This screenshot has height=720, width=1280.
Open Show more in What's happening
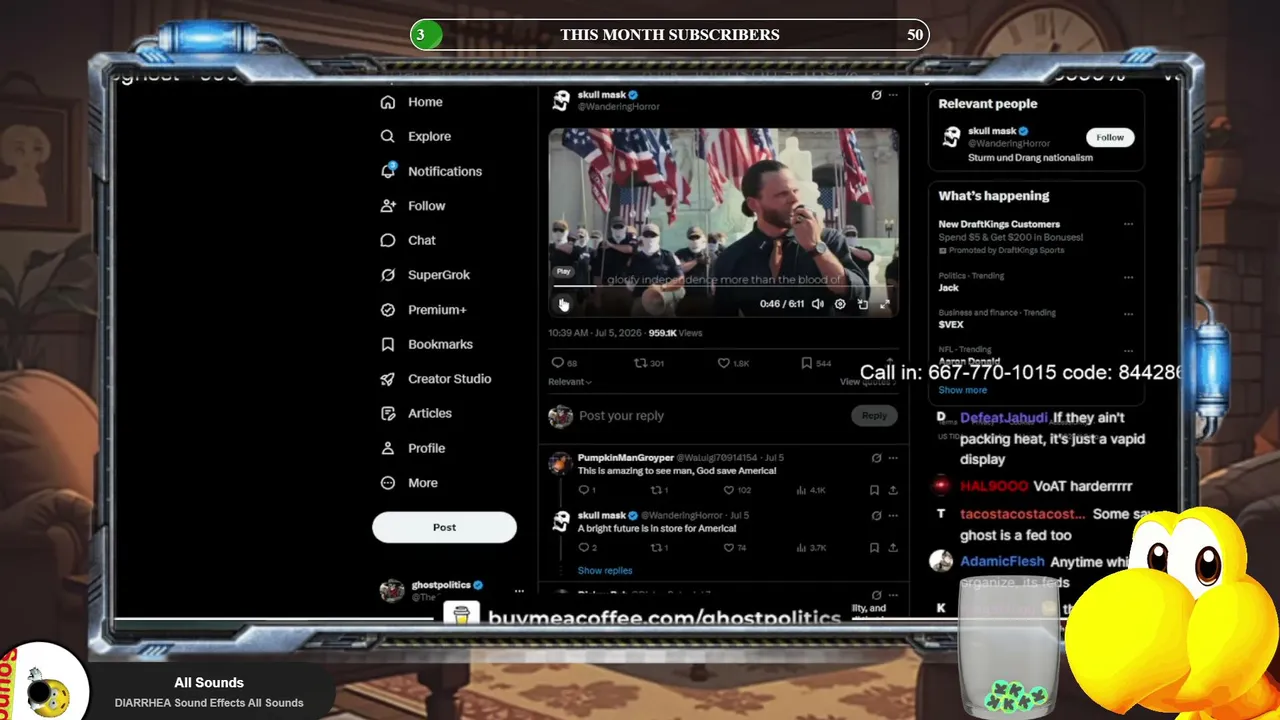962,390
